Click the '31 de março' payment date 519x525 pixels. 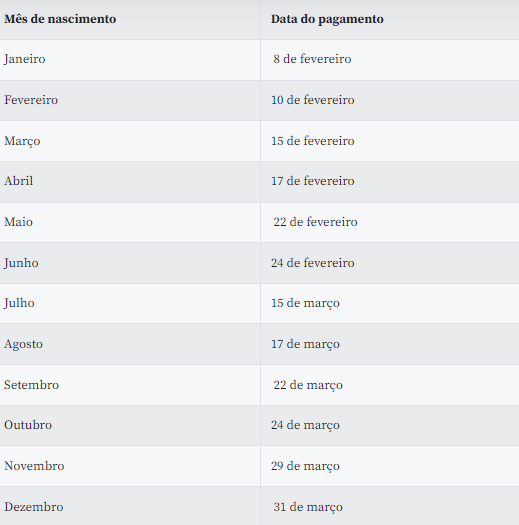[x=308, y=507]
